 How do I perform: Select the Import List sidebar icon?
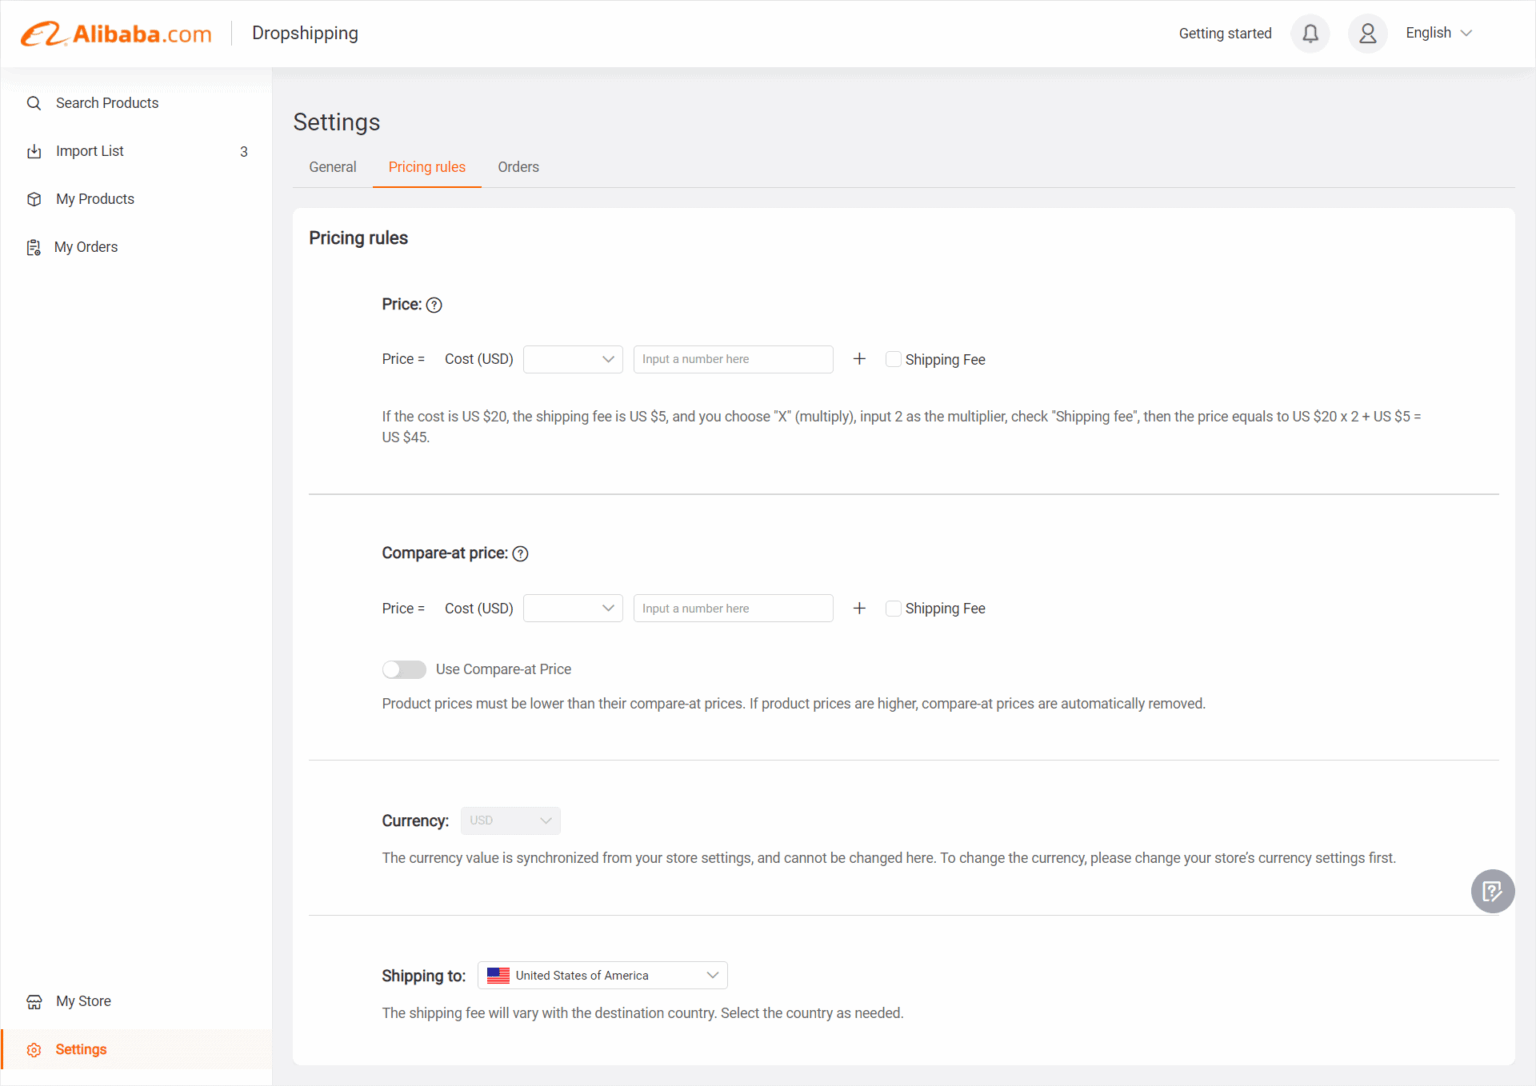(33, 151)
